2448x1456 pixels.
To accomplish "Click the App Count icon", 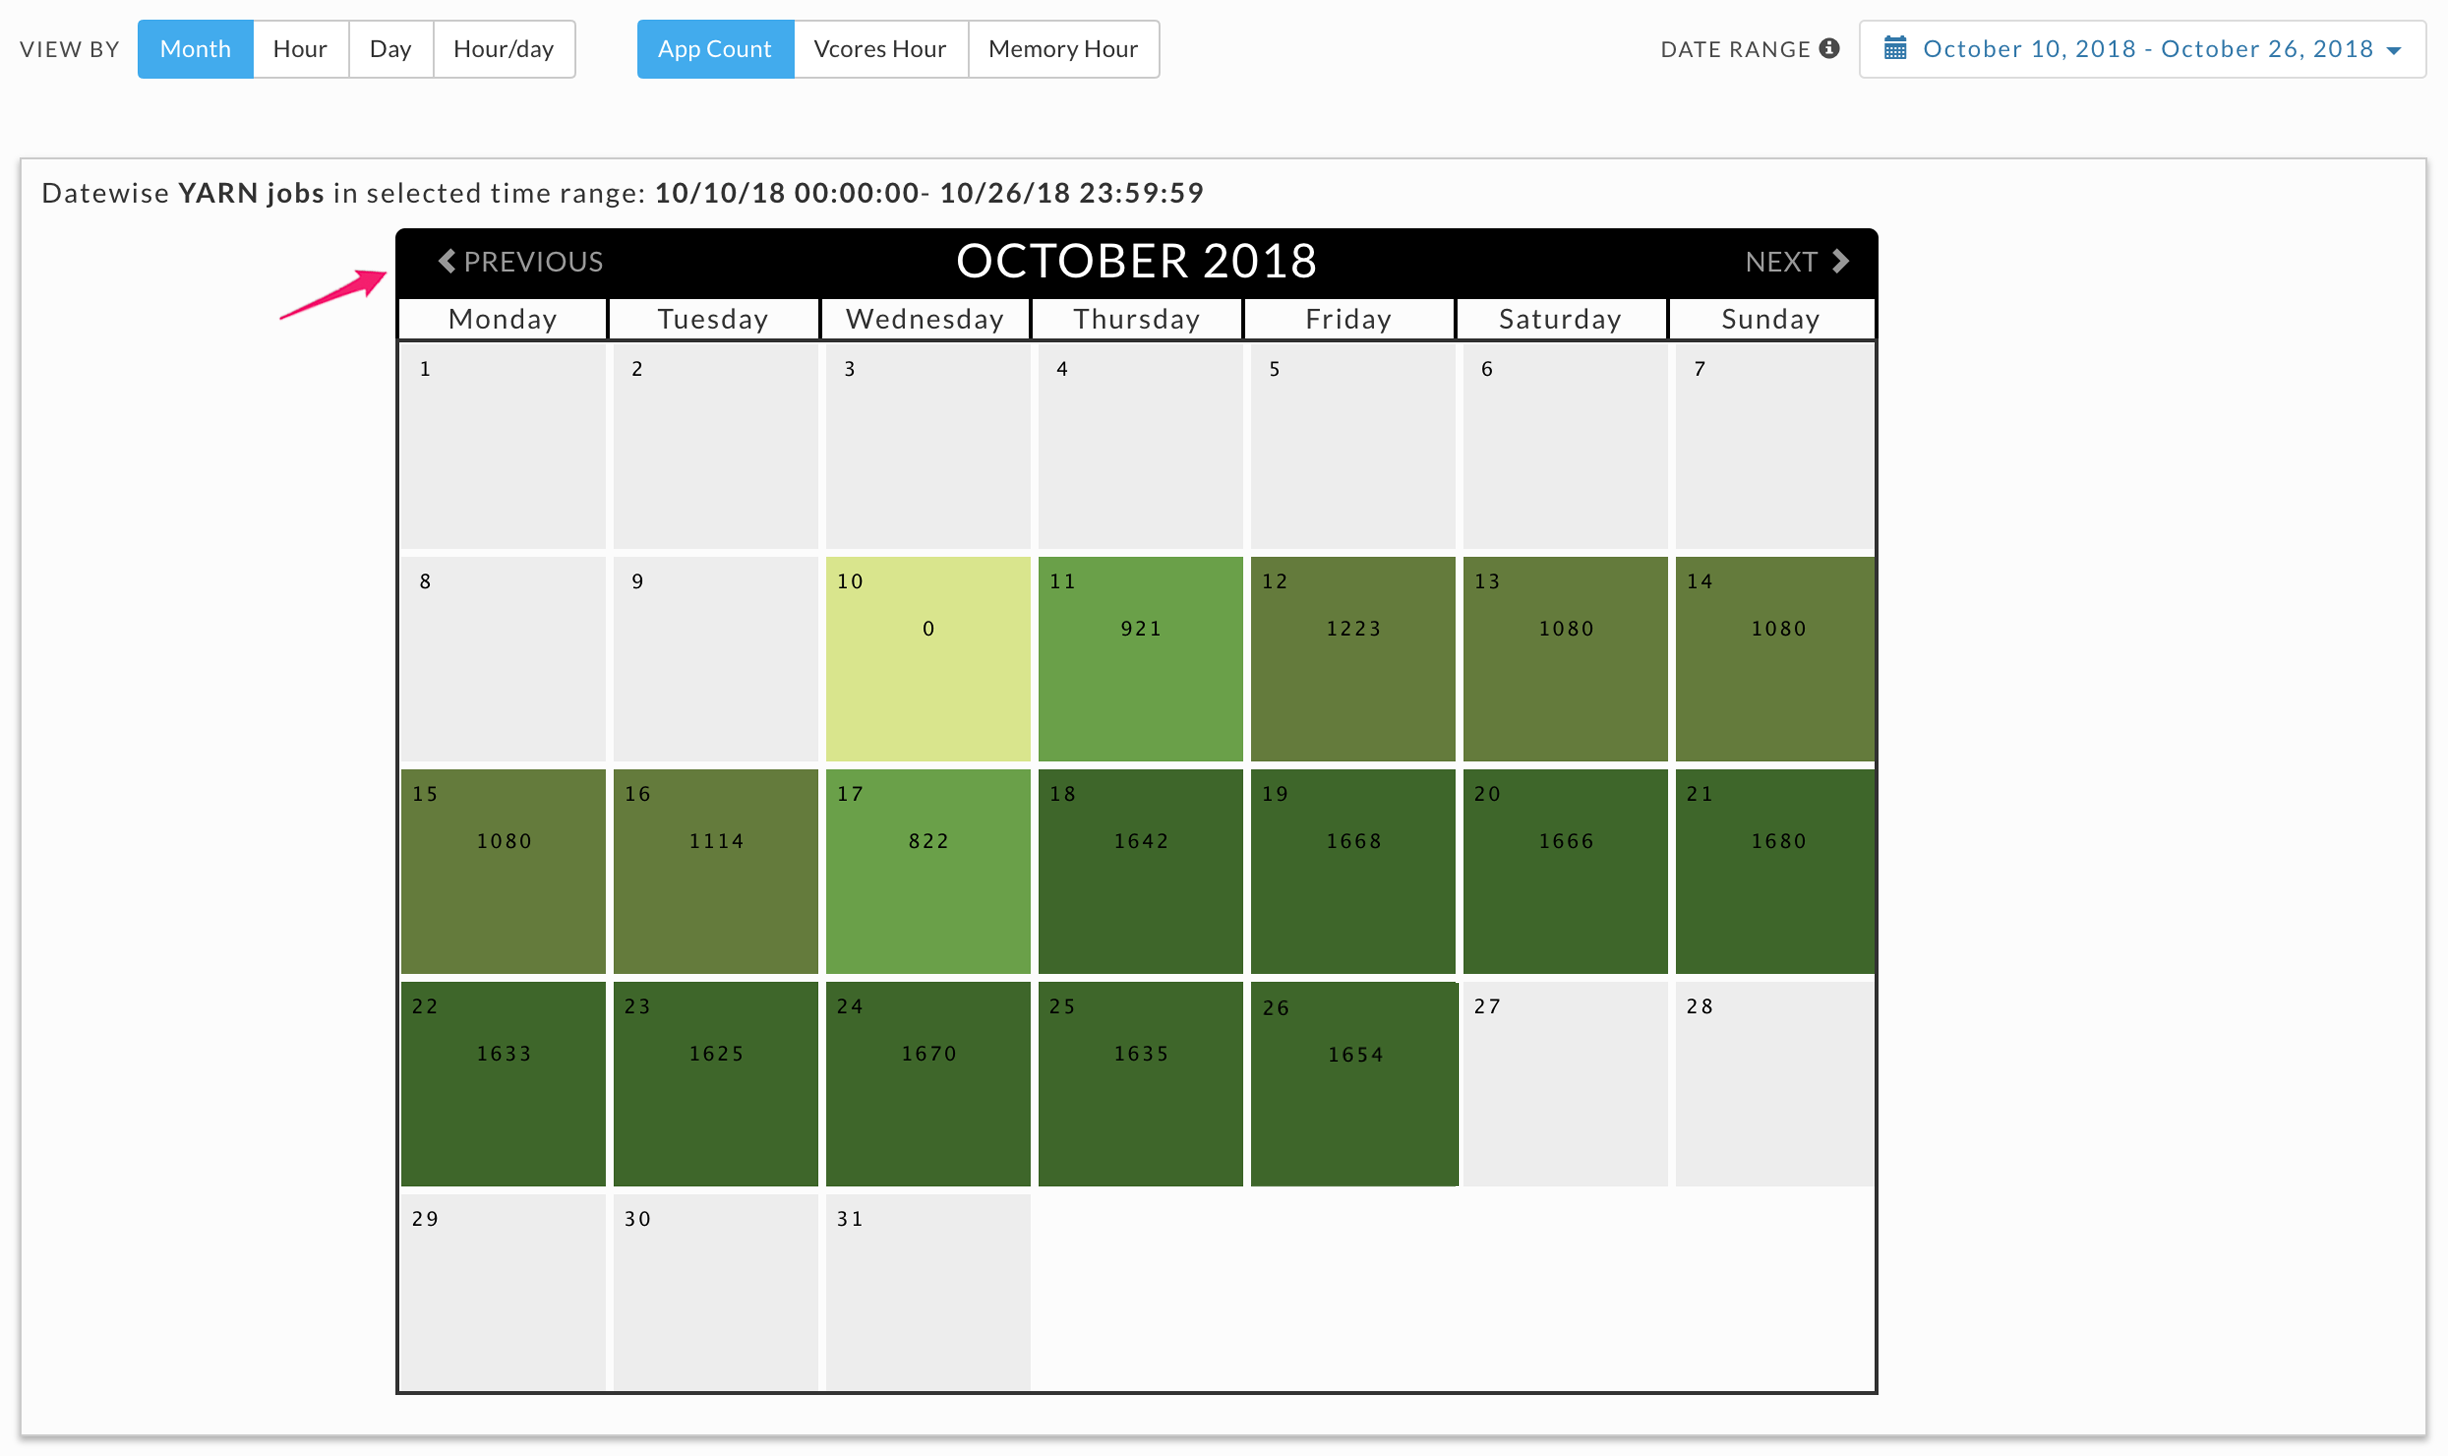I will tap(716, 47).
